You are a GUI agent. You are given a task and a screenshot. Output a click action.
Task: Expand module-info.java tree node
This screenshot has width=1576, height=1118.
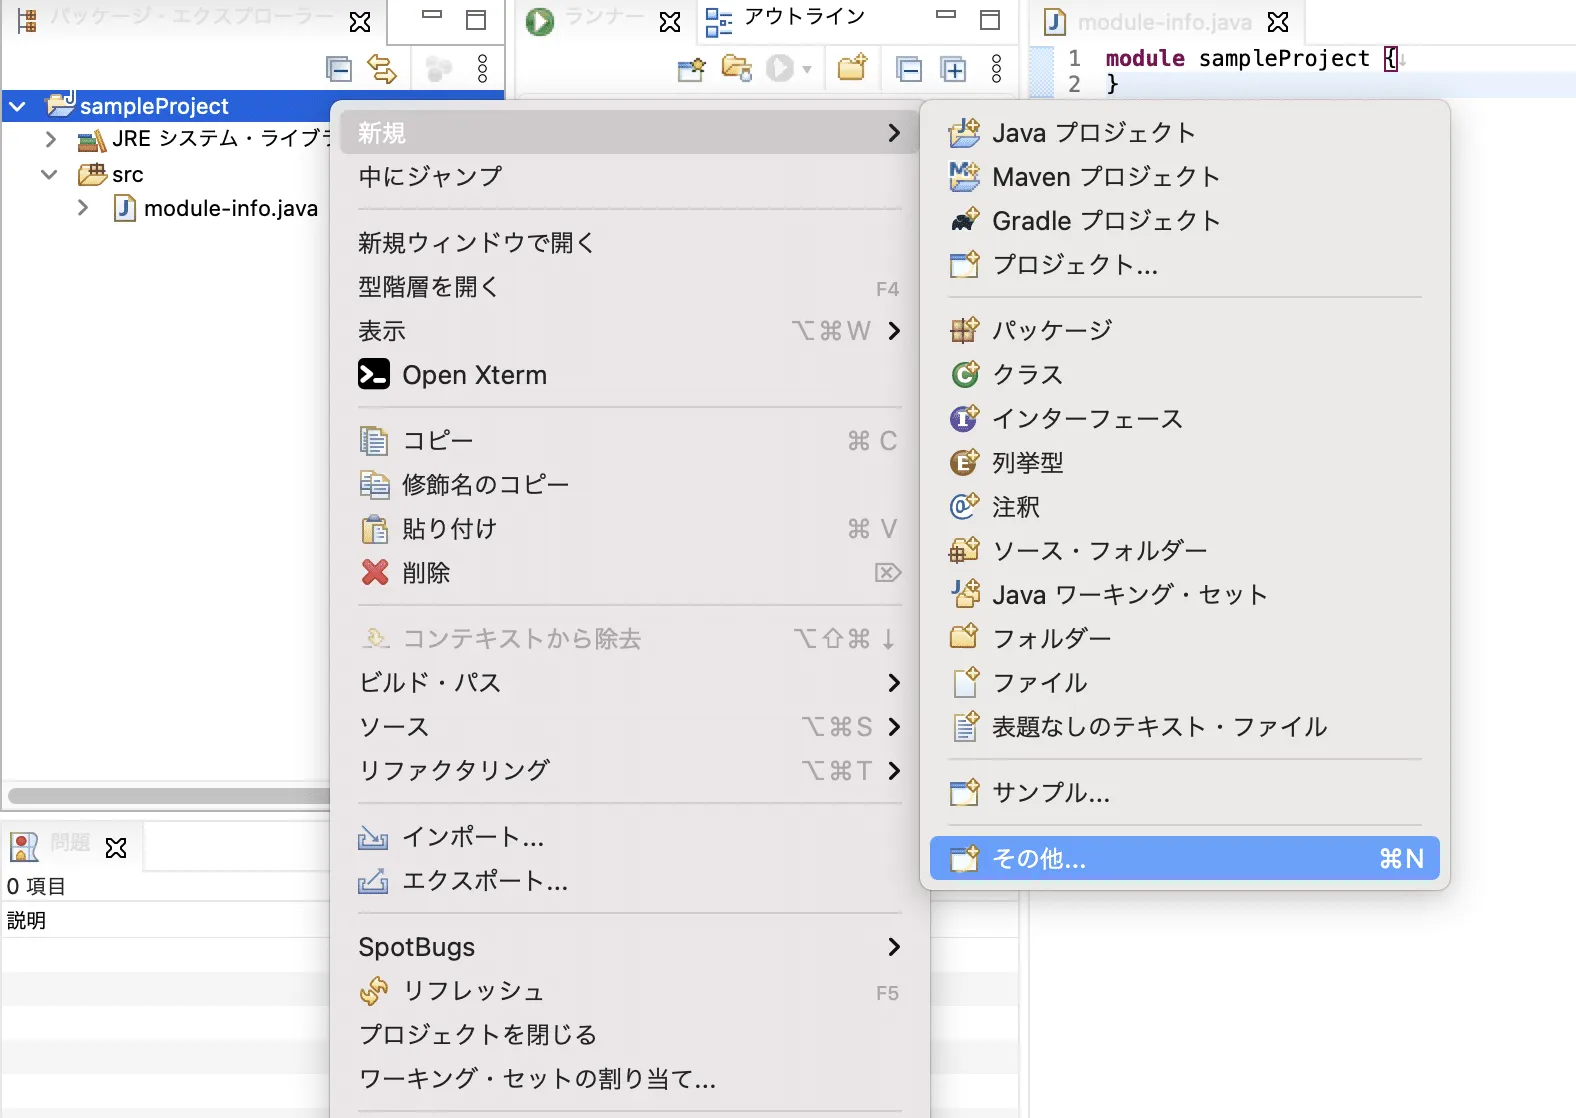point(83,208)
